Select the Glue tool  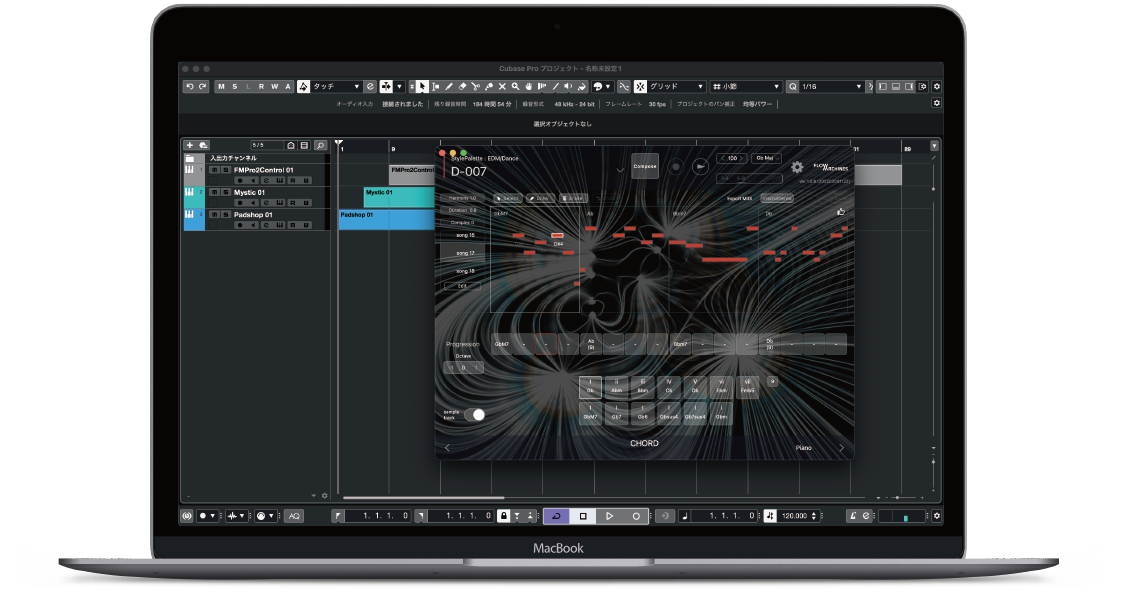489,87
